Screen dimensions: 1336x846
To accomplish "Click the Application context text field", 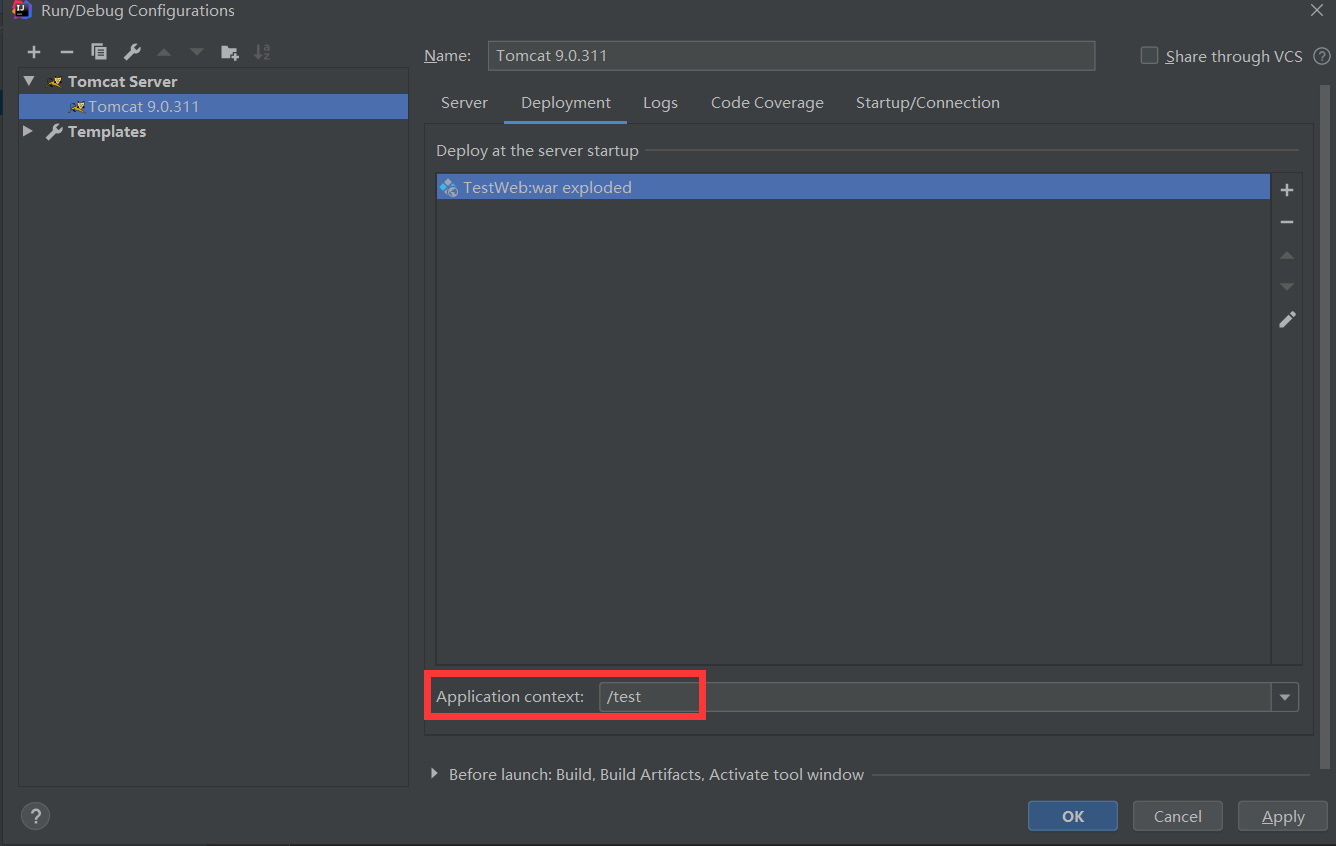I will click(935, 697).
